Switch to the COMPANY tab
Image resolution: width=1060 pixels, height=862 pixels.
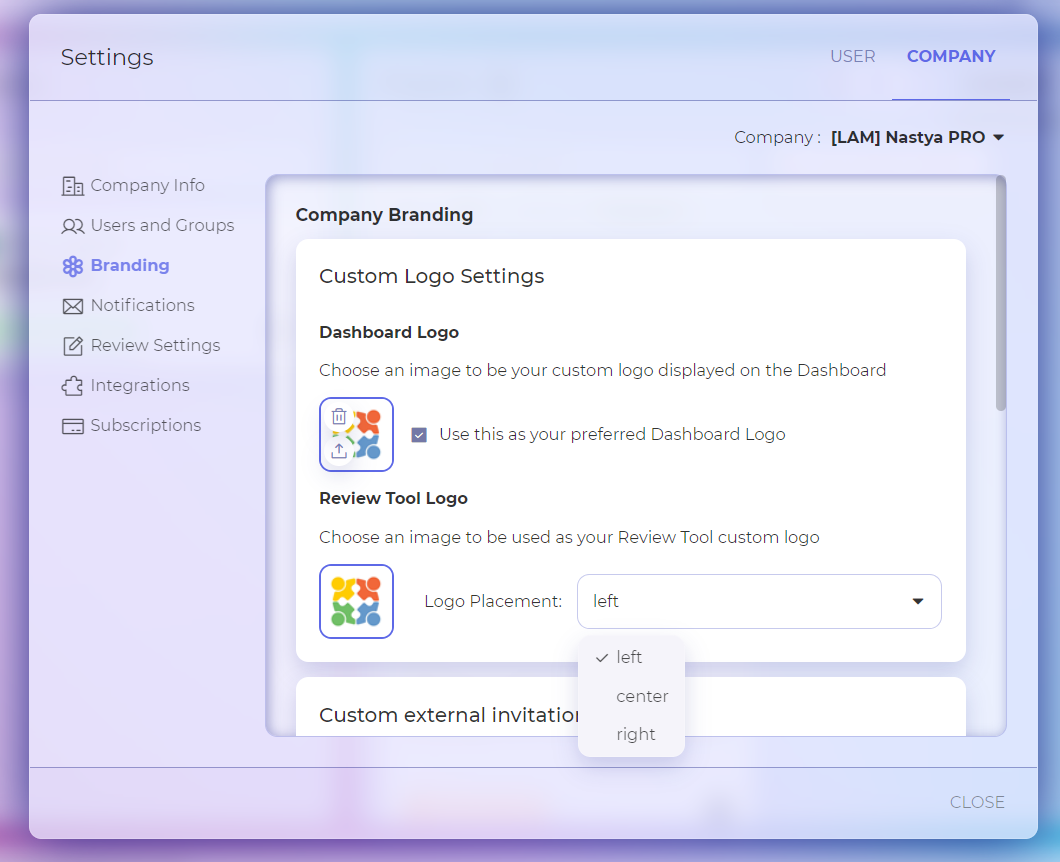950,56
